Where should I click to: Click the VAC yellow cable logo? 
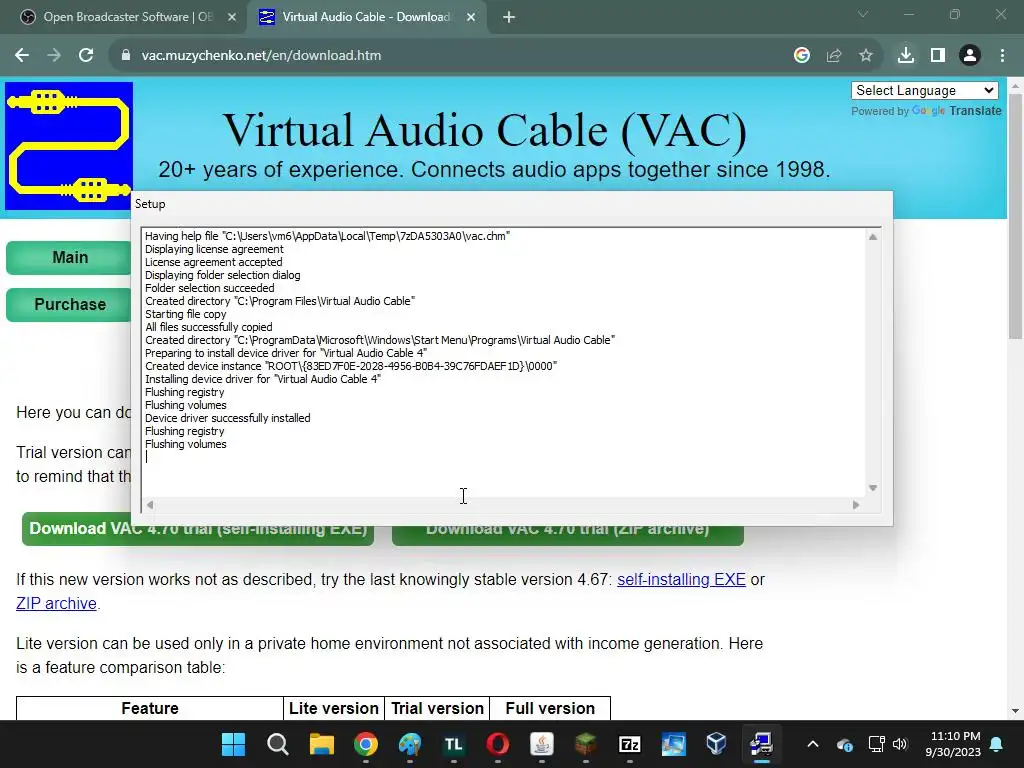(69, 146)
